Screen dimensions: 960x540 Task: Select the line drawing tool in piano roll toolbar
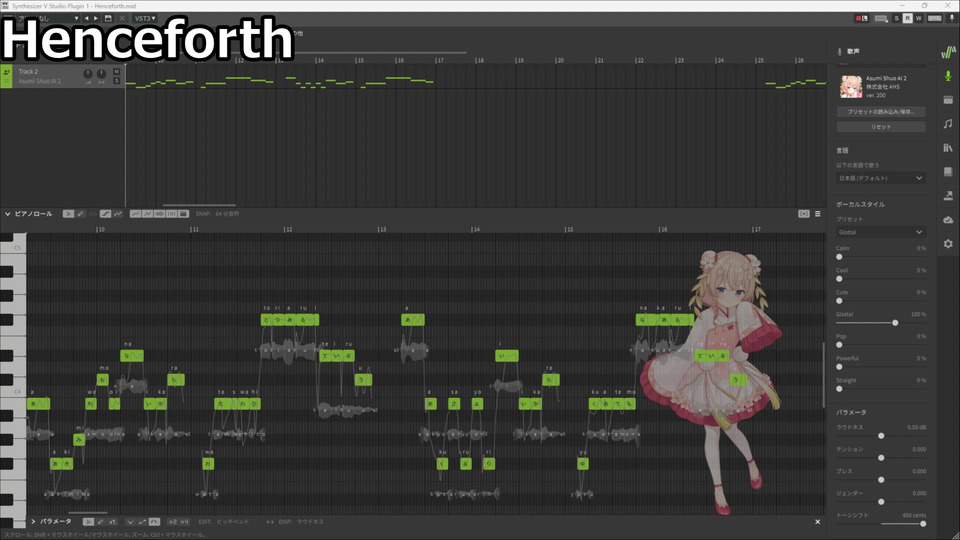(105, 214)
